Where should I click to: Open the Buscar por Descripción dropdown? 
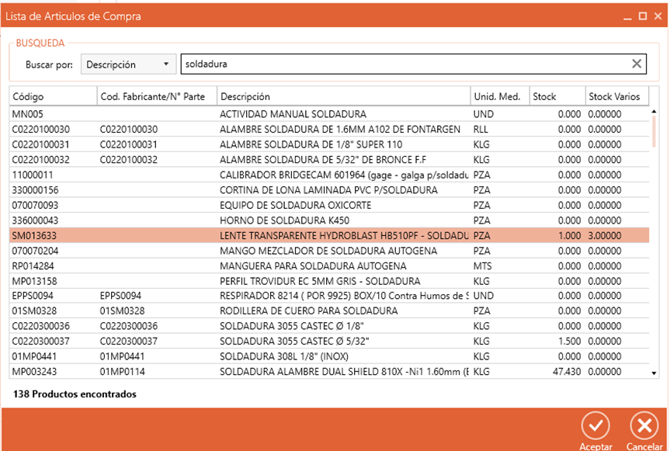[x=129, y=65]
